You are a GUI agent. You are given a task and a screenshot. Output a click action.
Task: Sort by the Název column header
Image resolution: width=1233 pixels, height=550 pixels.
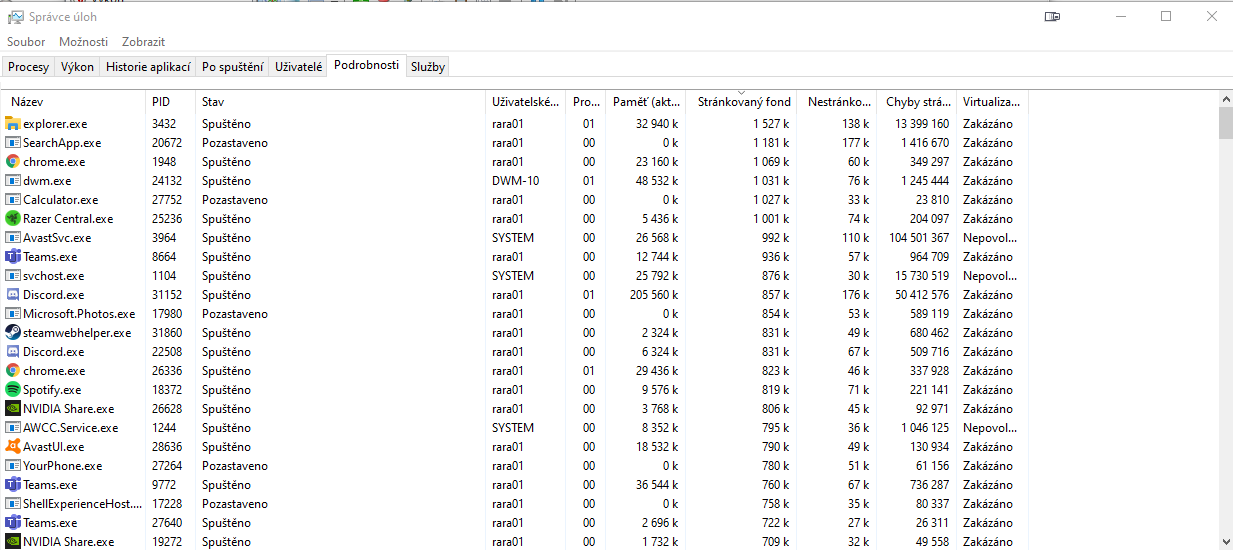tap(27, 102)
